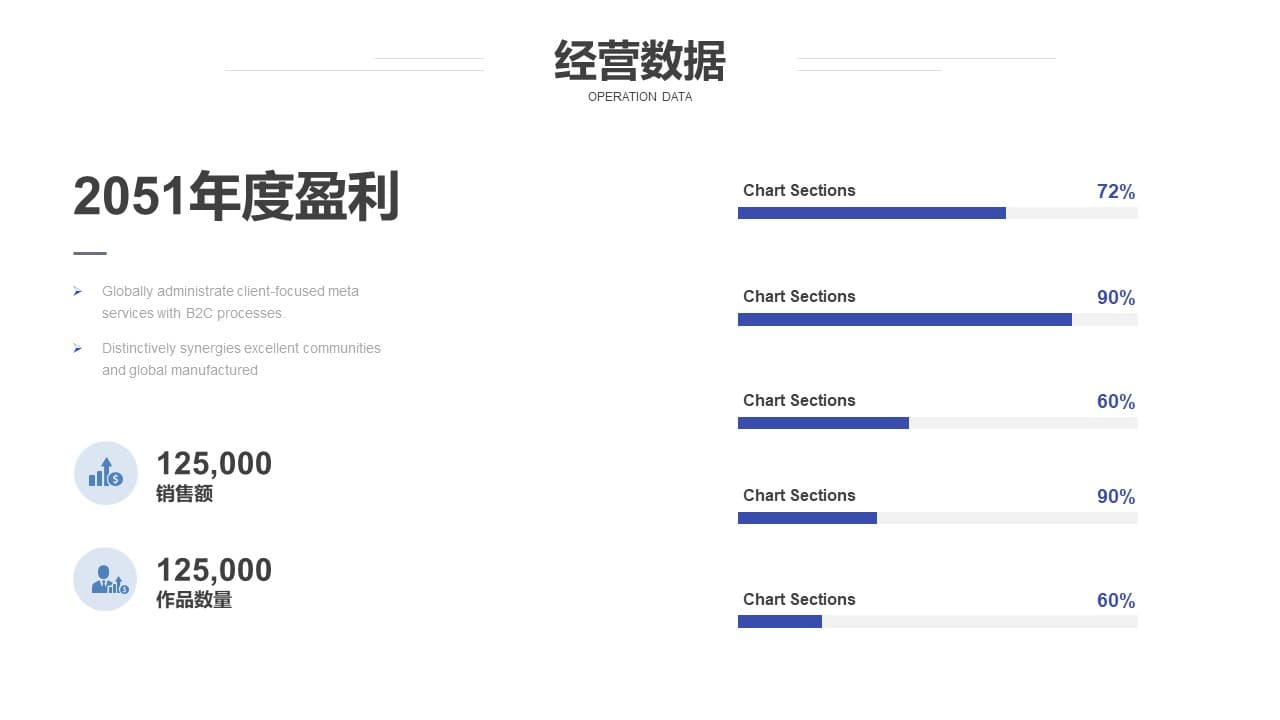1280x720 pixels.
Task: Select the first 60% progress bar
Action: click(938, 423)
